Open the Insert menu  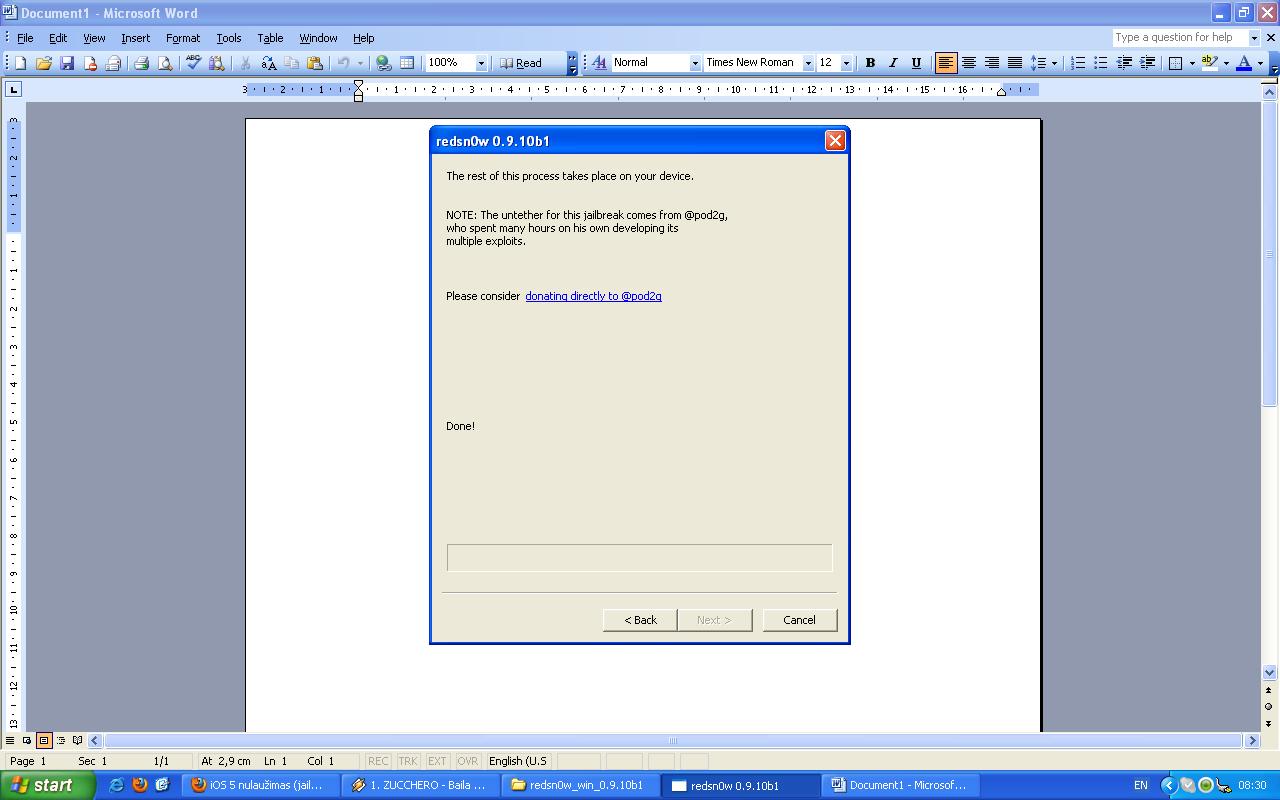pyautogui.click(x=135, y=38)
